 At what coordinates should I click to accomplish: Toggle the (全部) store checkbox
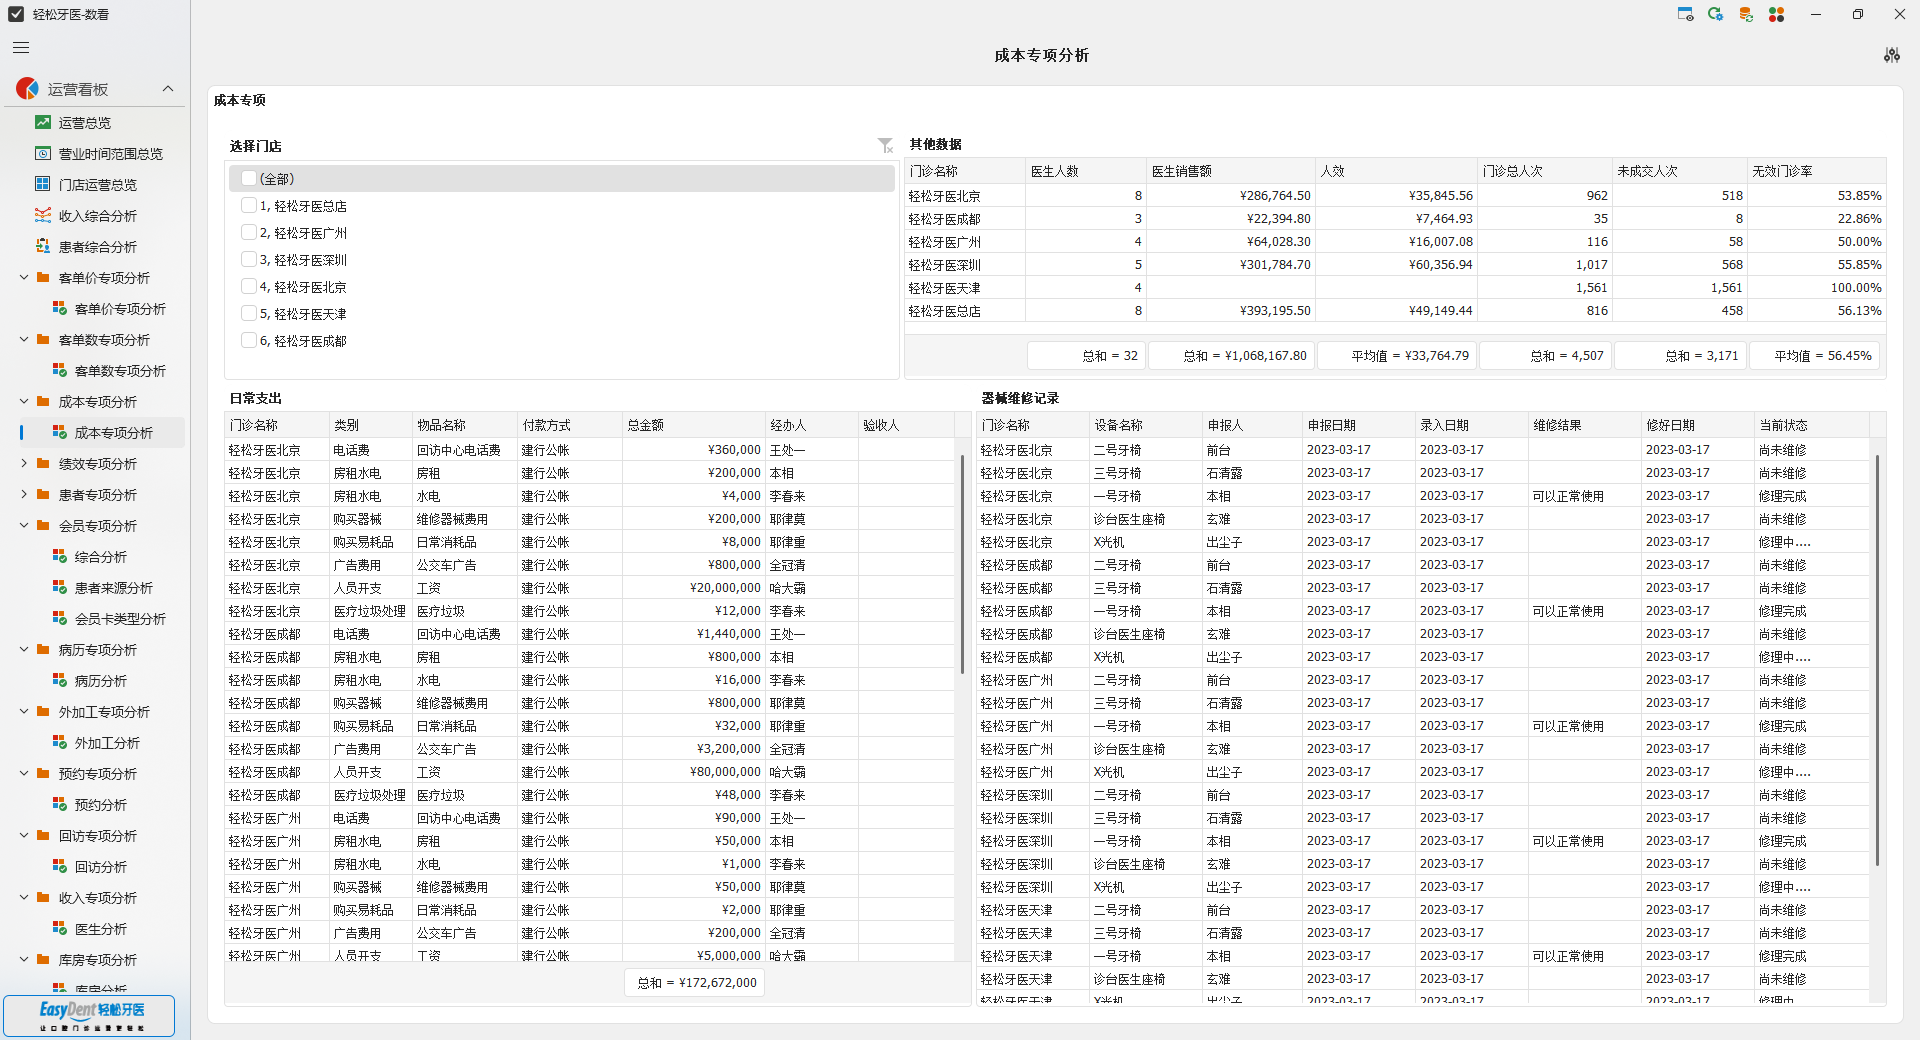(249, 178)
